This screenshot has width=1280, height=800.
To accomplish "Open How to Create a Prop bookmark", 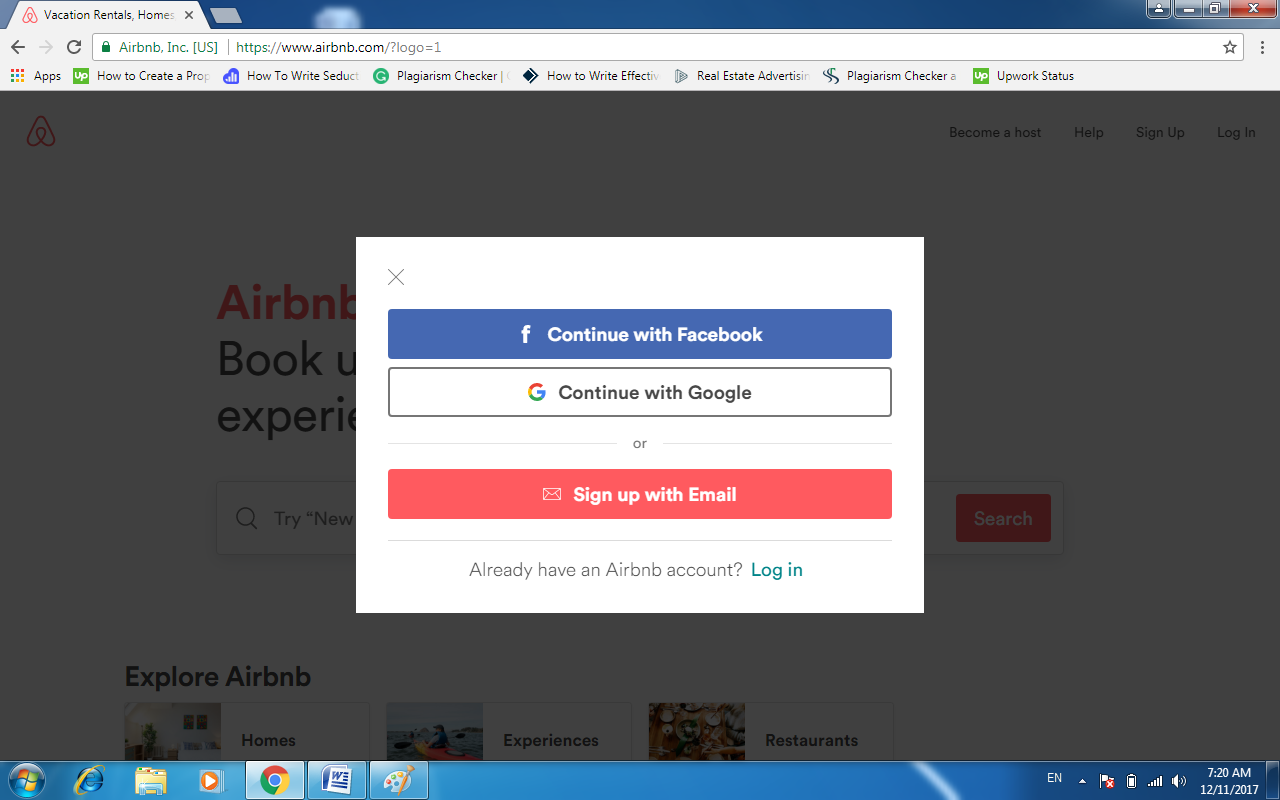I will point(142,76).
